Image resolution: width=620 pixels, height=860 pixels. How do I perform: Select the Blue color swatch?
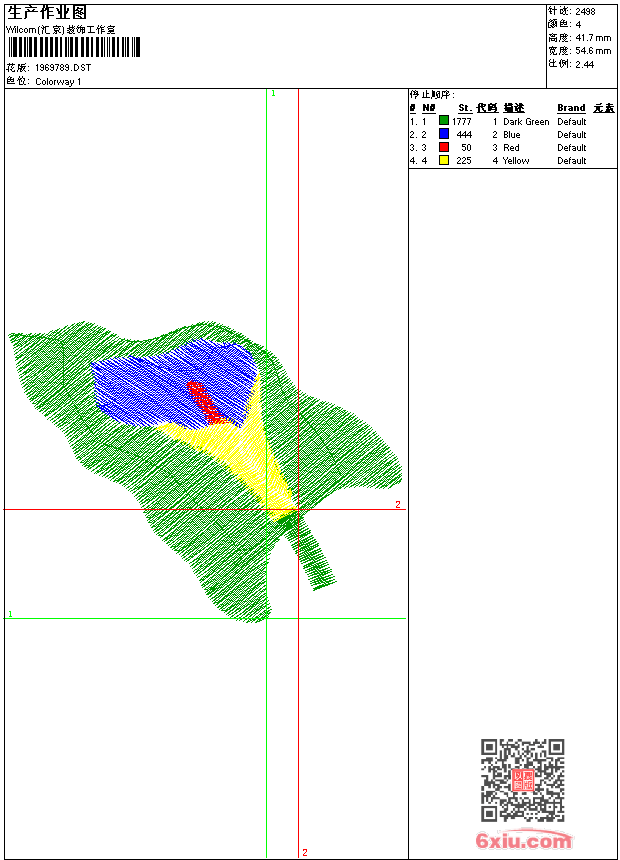[444, 134]
